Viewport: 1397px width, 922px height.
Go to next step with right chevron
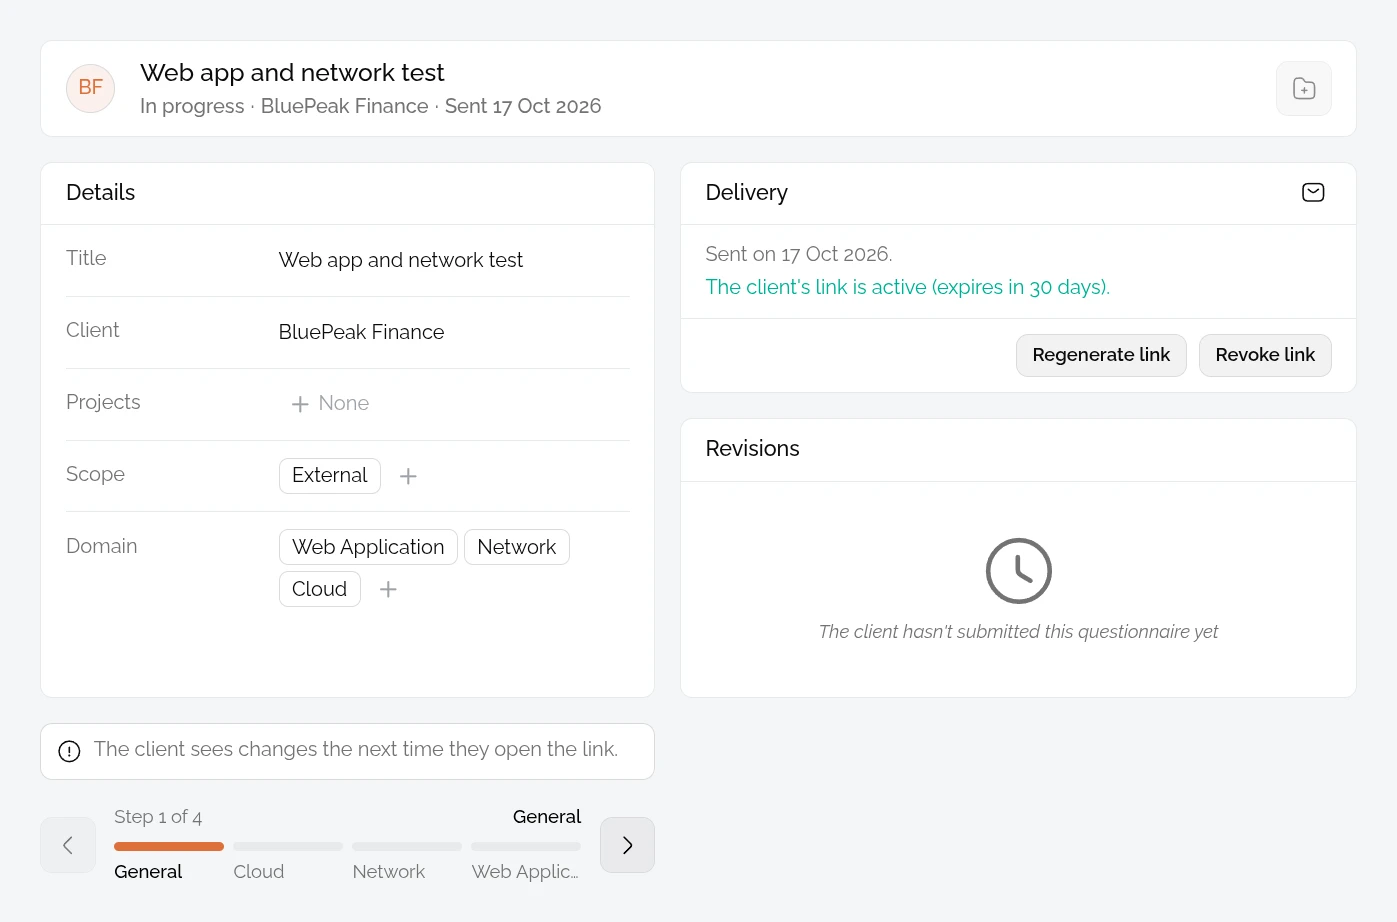tap(627, 845)
